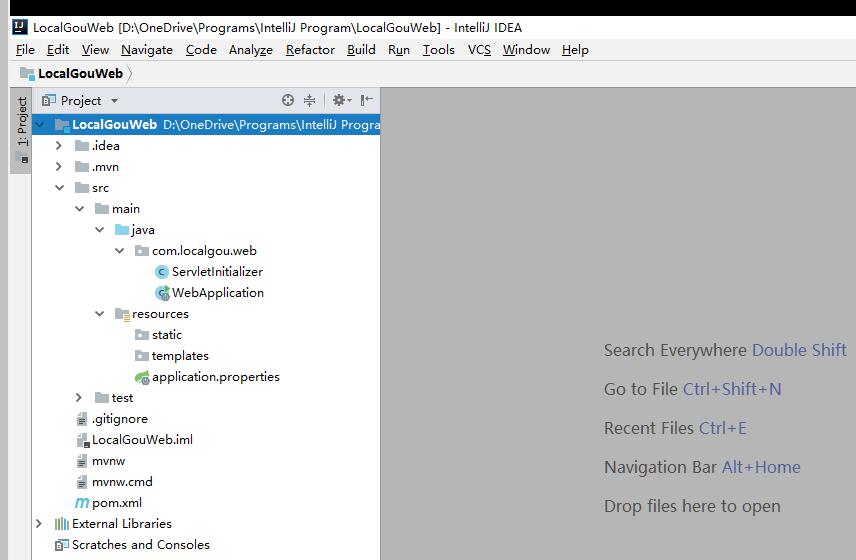
Task: Click the Alt+Home shortcut hint
Action: pyautogui.click(x=761, y=467)
